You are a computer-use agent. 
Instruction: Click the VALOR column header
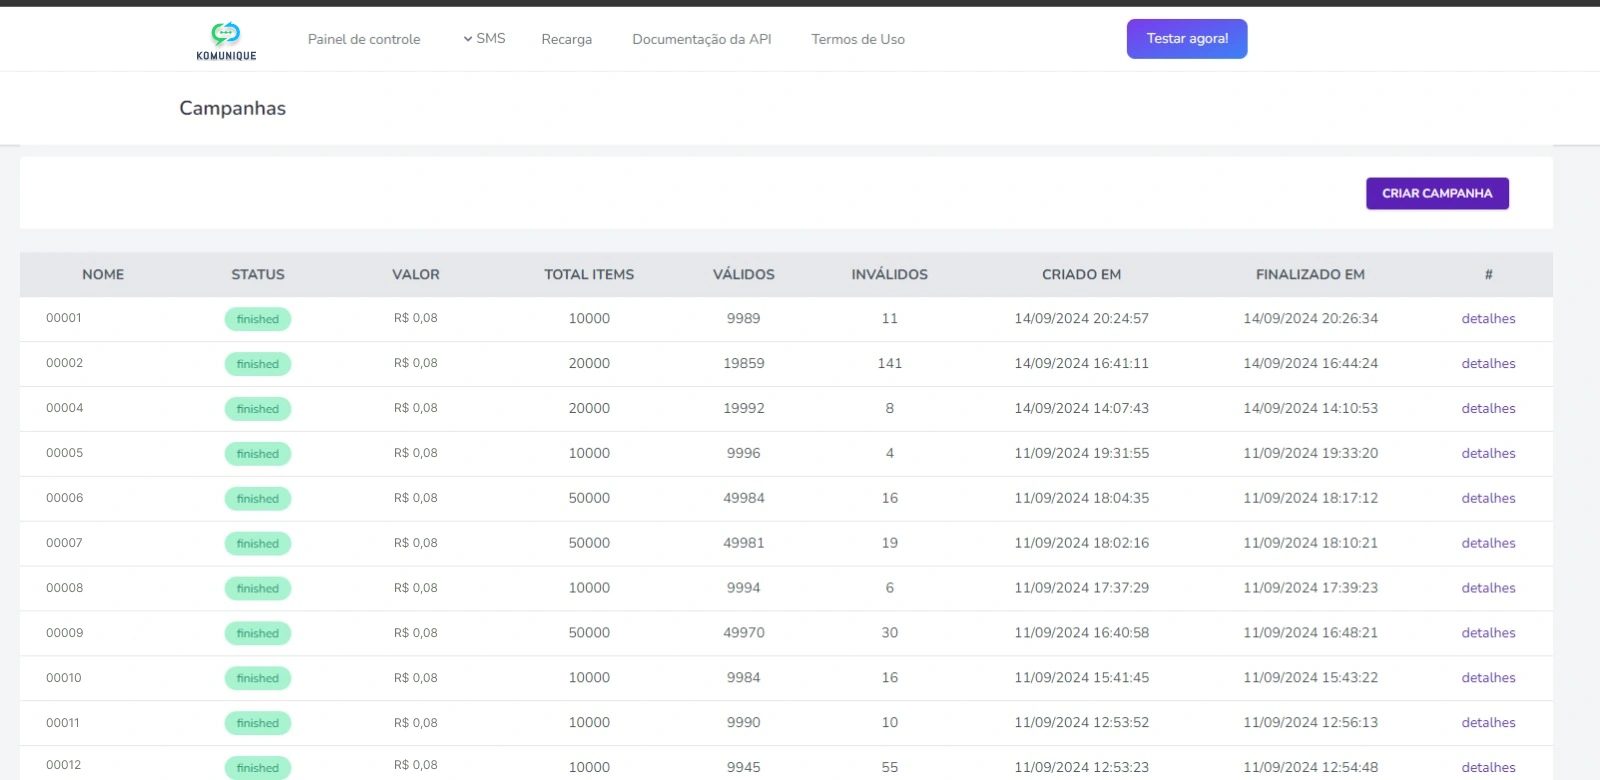pos(416,274)
